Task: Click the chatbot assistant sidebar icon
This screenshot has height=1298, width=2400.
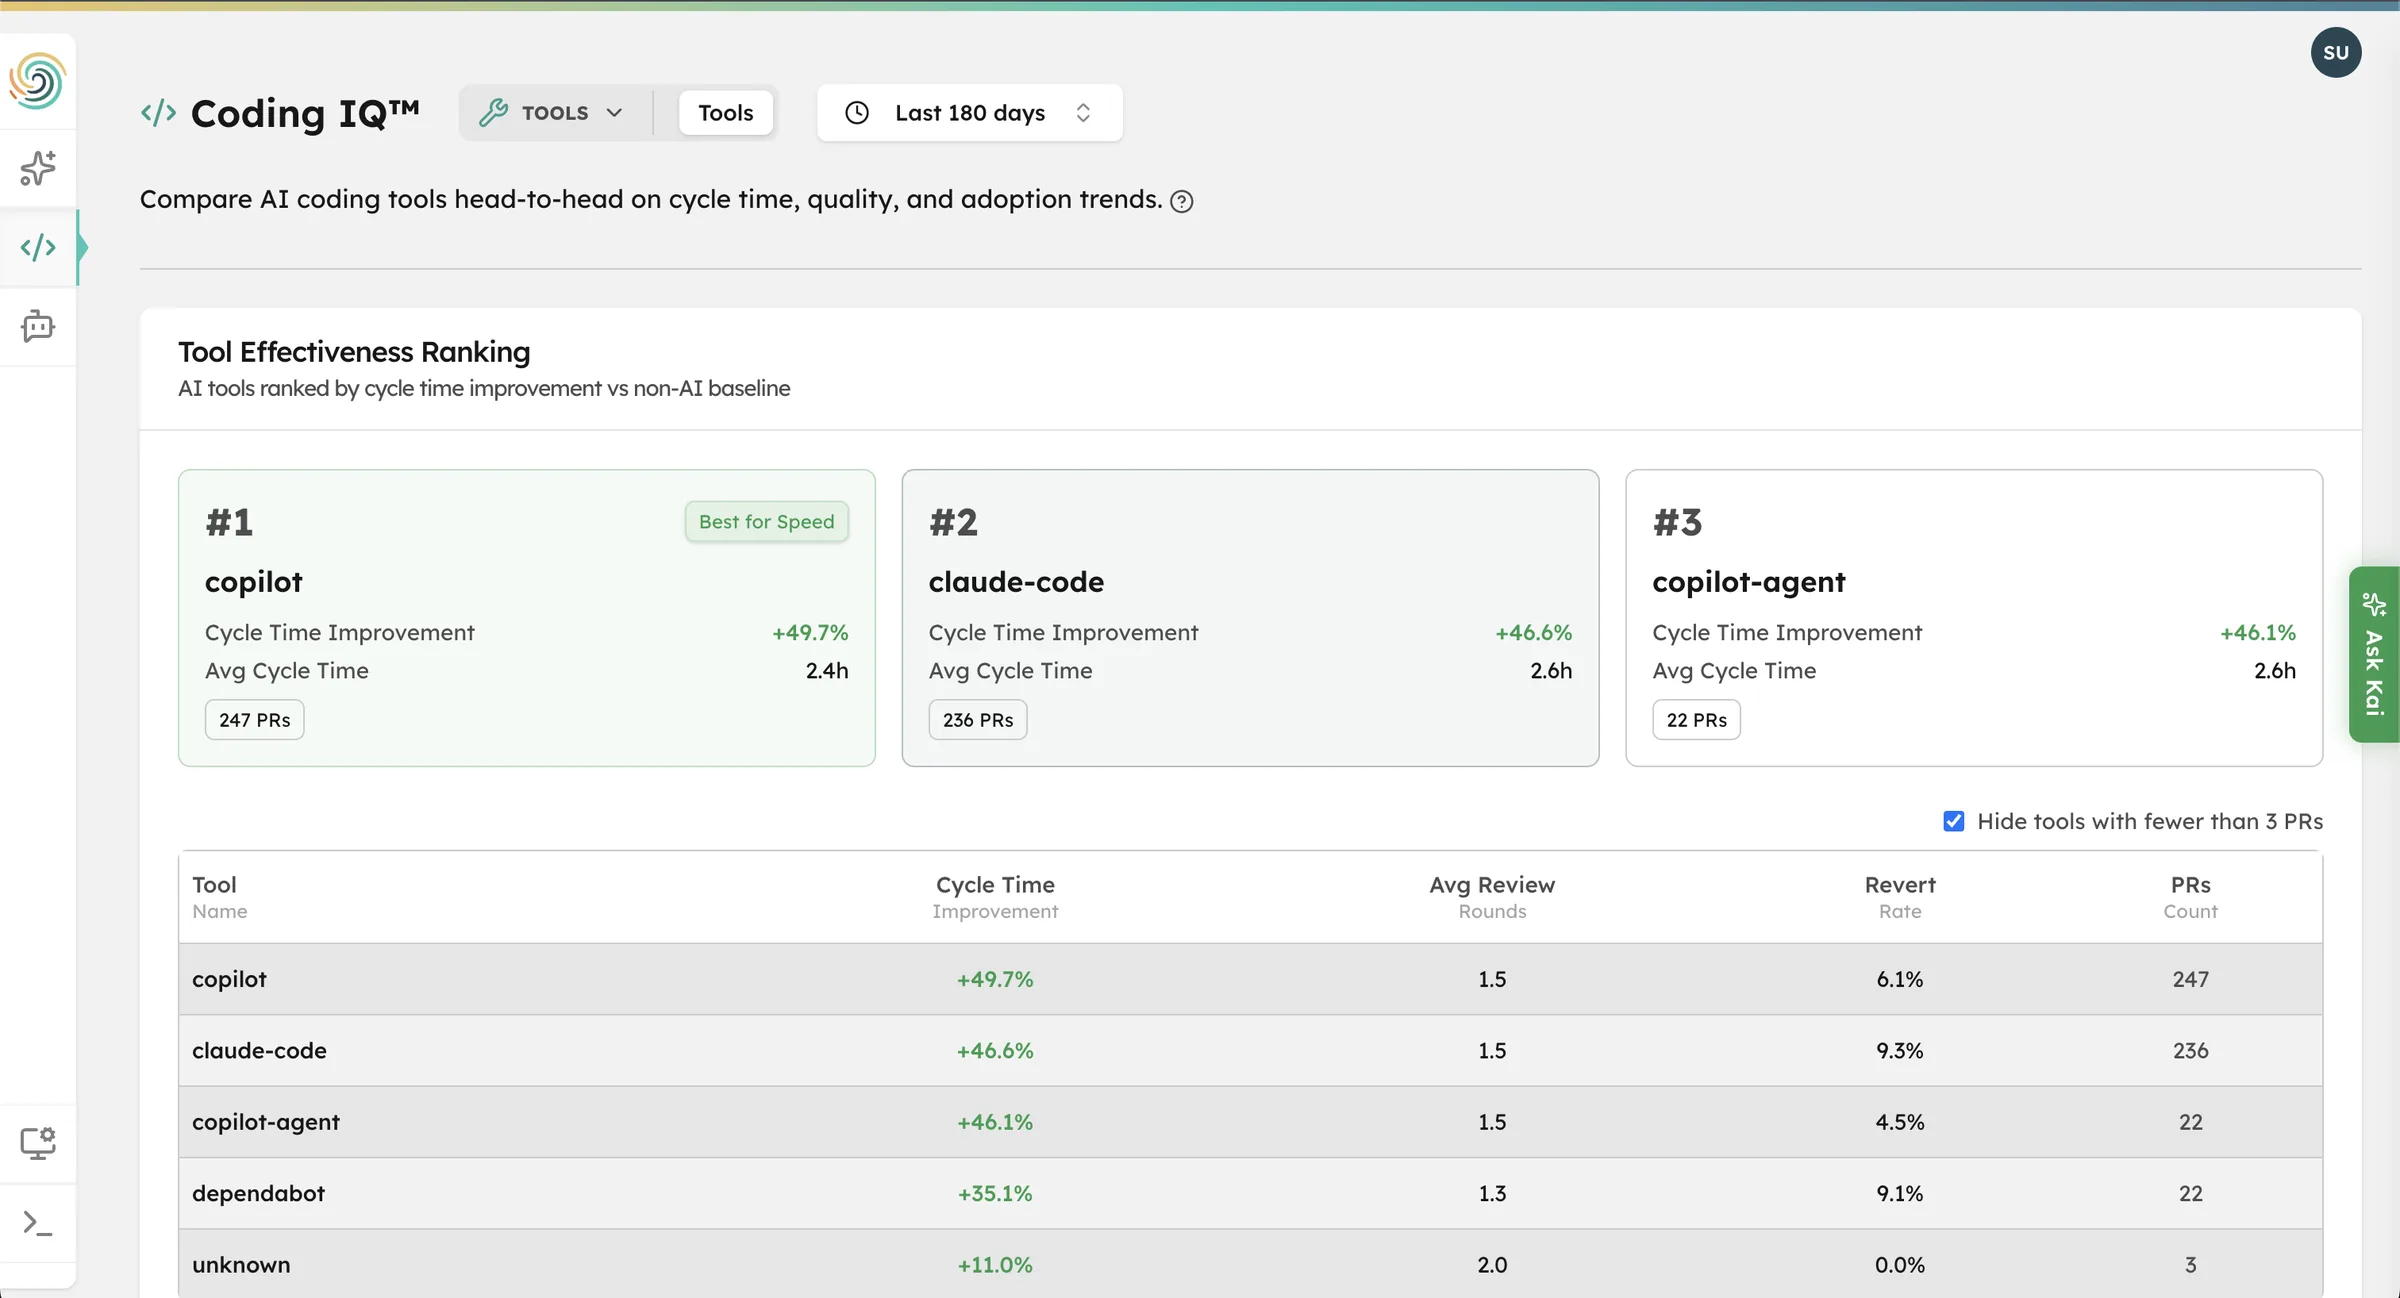Action: (38, 326)
